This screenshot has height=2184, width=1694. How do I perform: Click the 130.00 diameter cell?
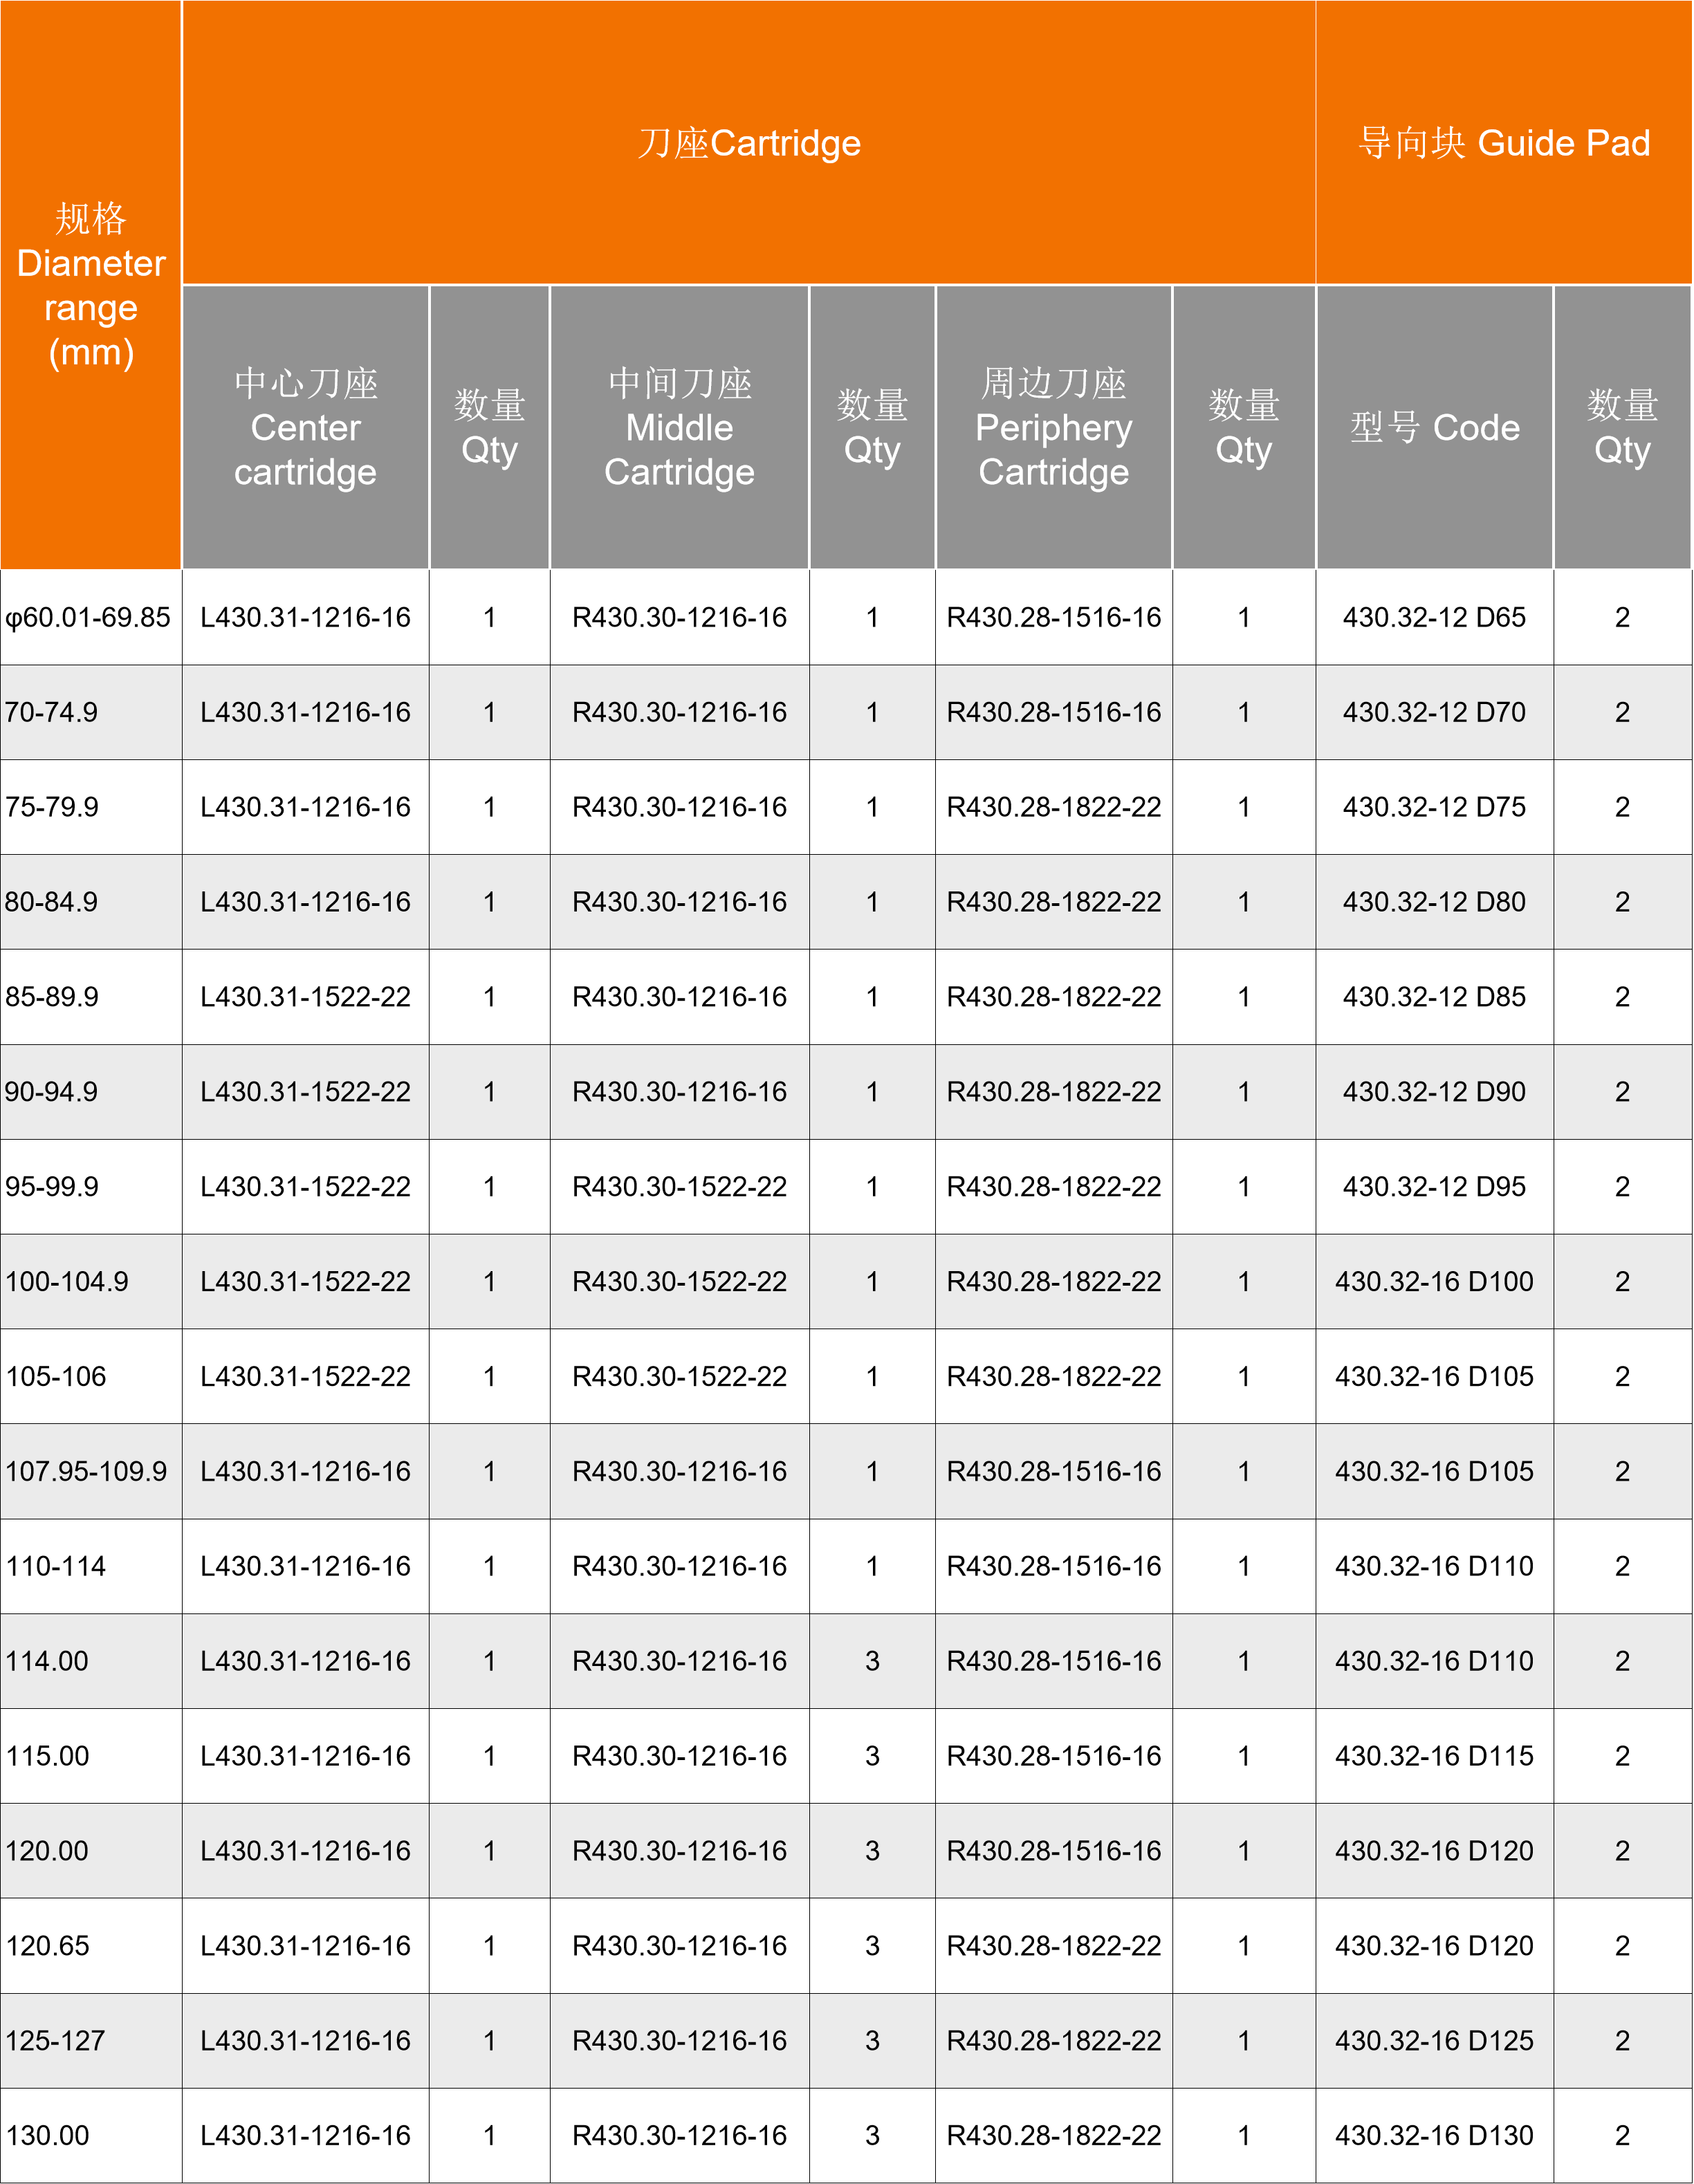[x=47, y=2136]
